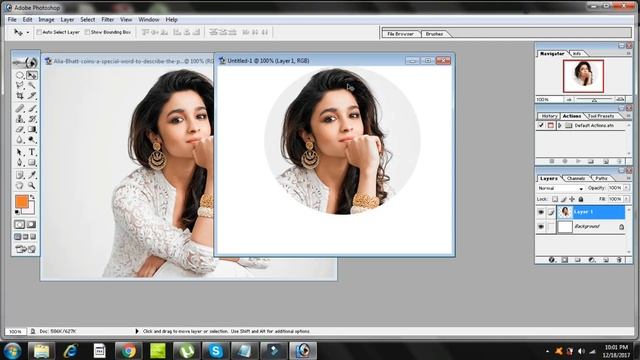Select the Healing Brush tool
The width and height of the screenshot is (640, 360).
[20, 109]
